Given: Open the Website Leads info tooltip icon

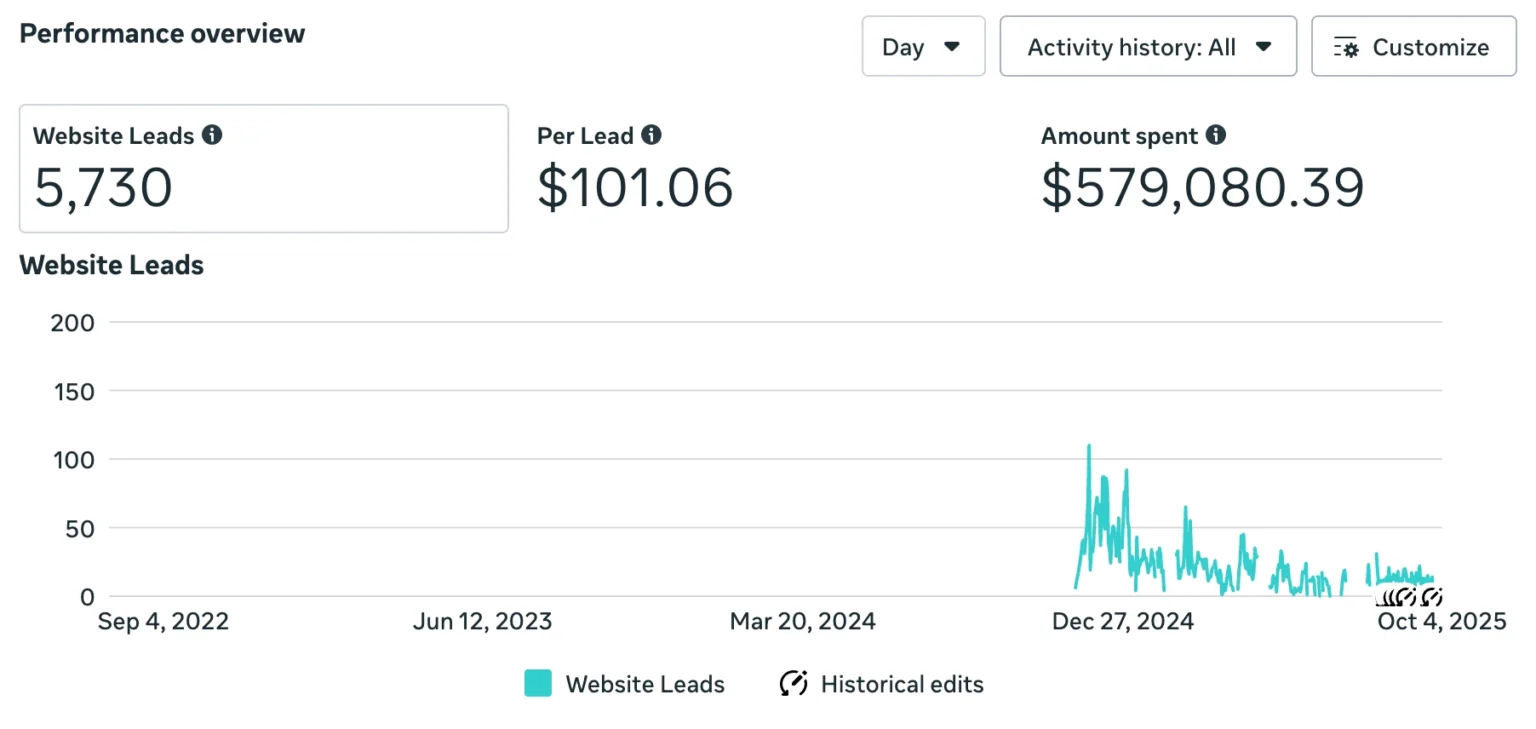Looking at the screenshot, I should point(211,135).
